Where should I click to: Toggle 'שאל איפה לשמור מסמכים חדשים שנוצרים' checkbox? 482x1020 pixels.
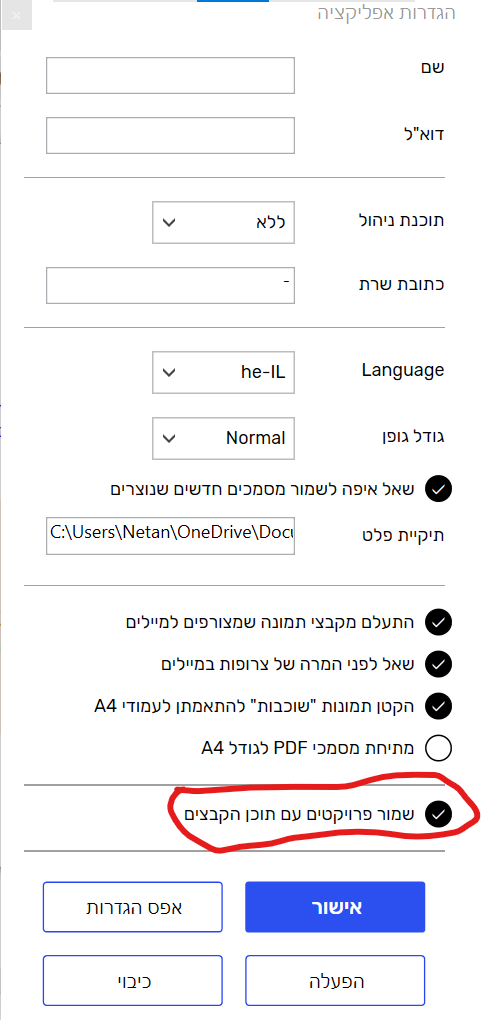438,489
